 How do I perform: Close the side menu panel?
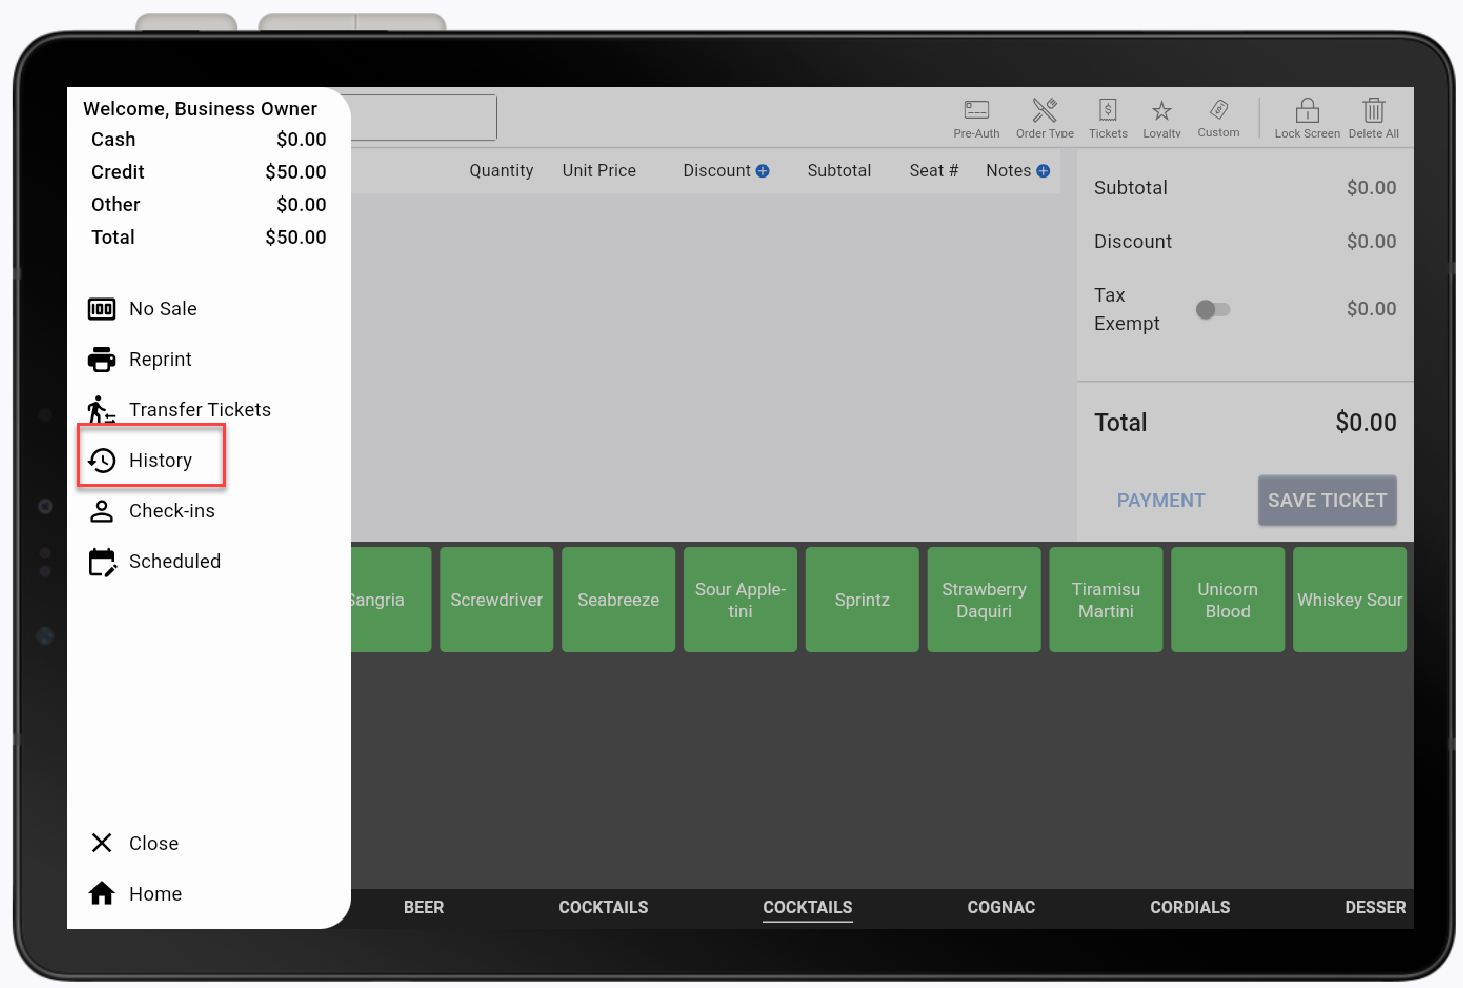[x=153, y=843]
